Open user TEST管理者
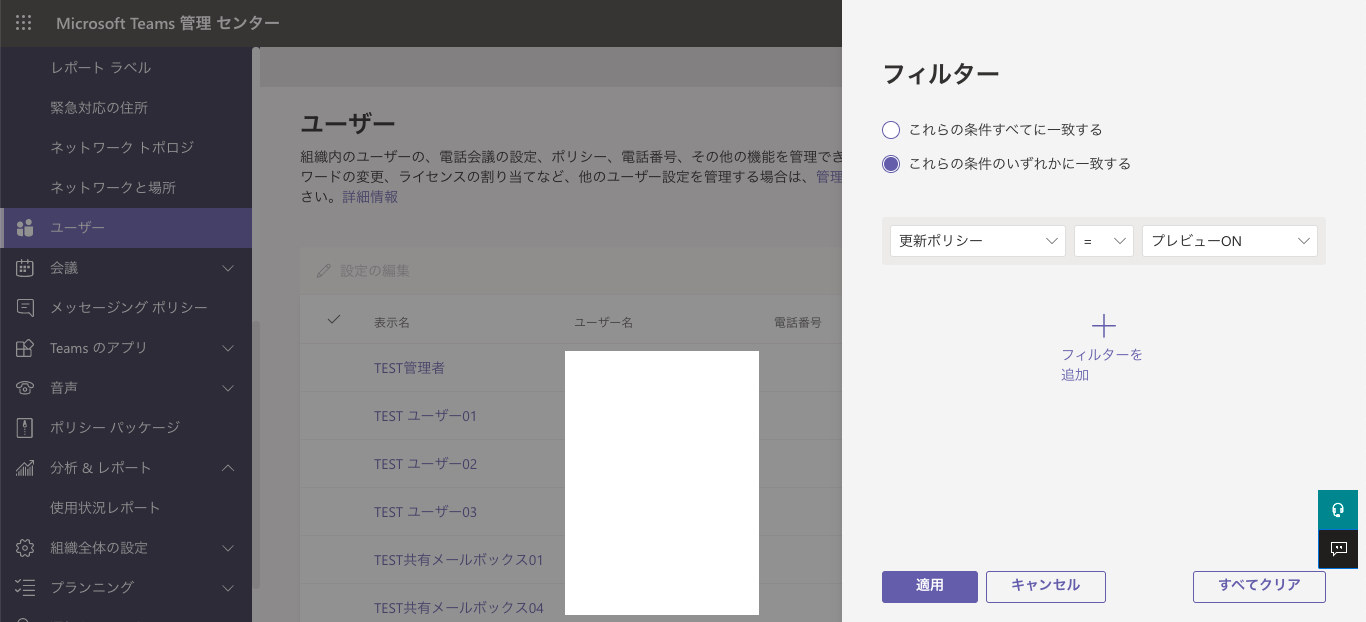Image resolution: width=1366 pixels, height=622 pixels. pos(409,368)
